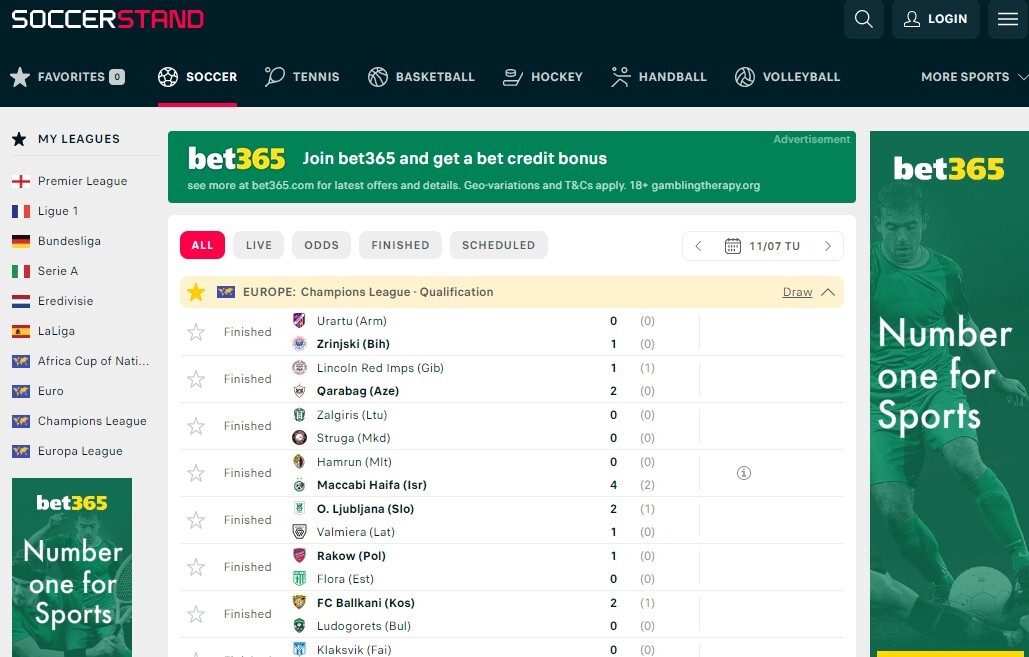Open Premier League from My Leagues
This screenshot has width=1029, height=657.
tap(81, 181)
